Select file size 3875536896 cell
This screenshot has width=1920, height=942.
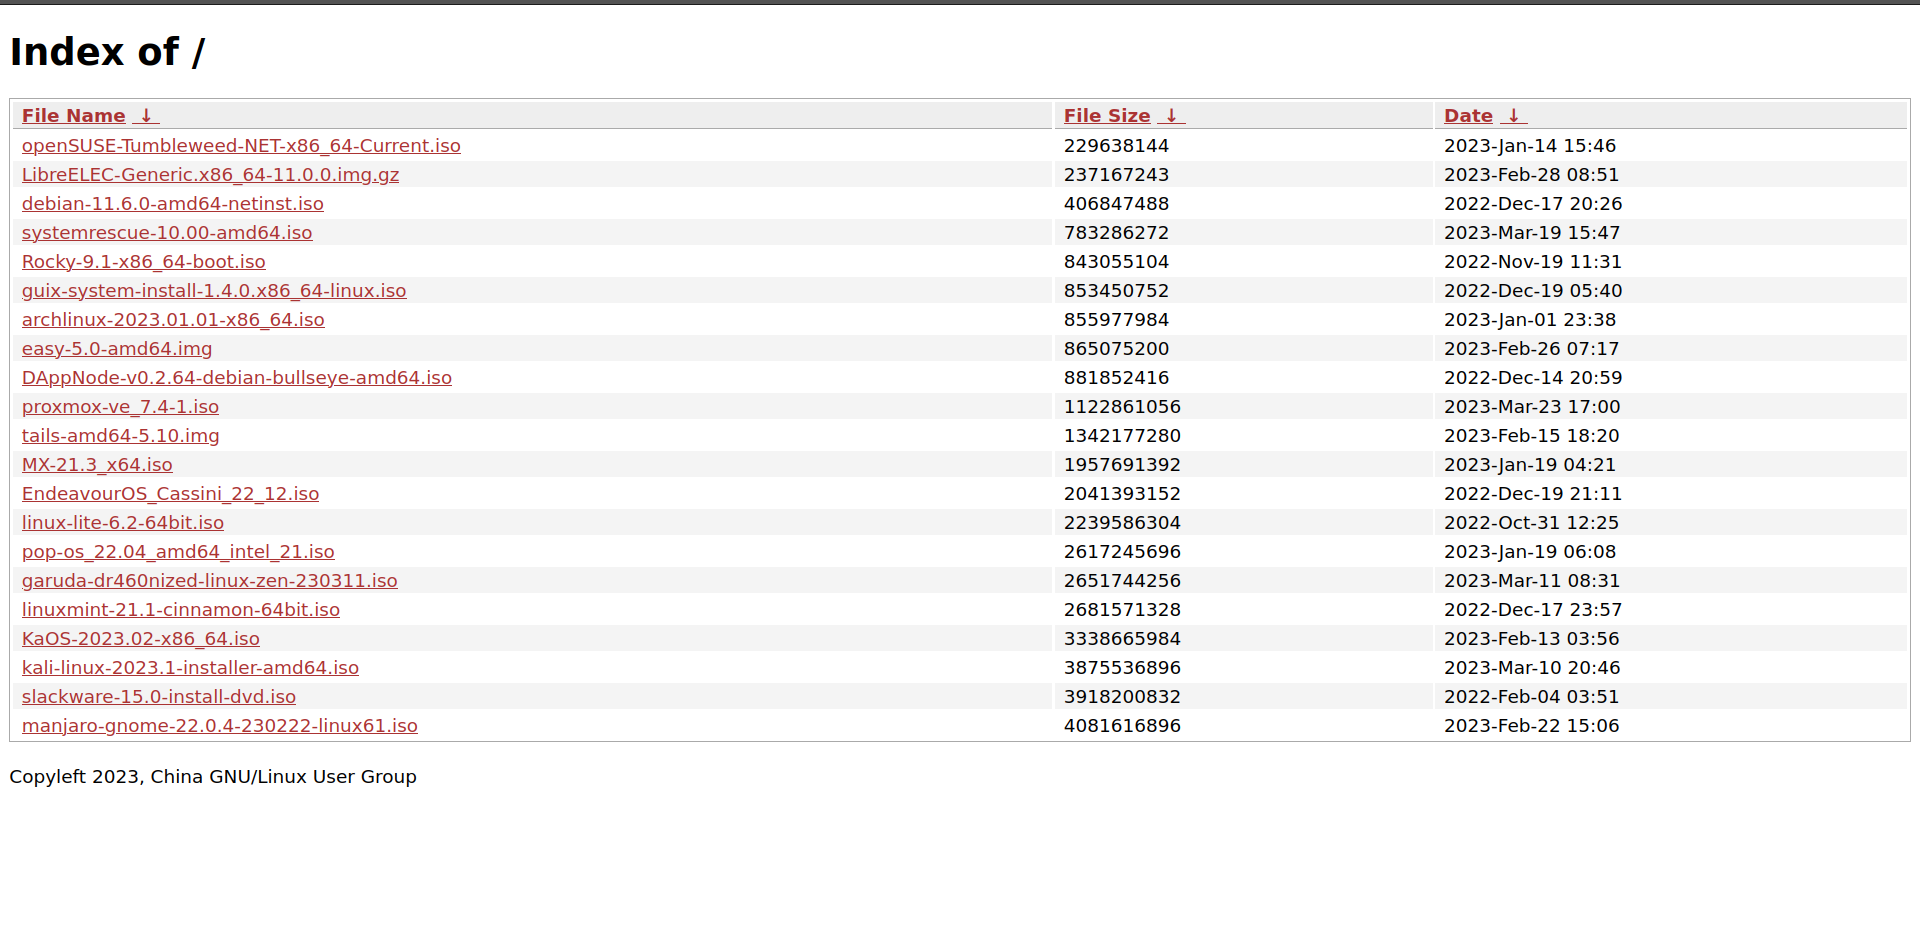tap(1243, 668)
